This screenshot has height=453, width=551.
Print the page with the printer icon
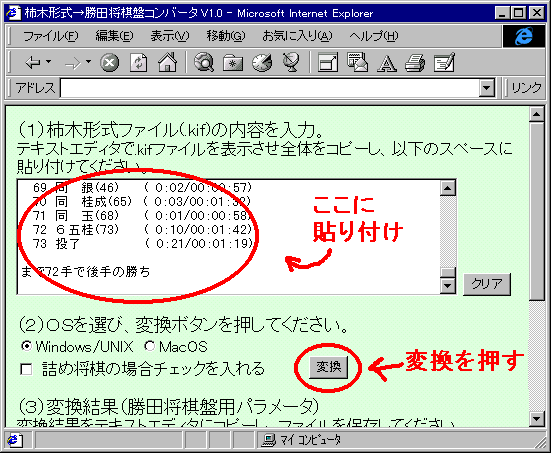(x=415, y=63)
